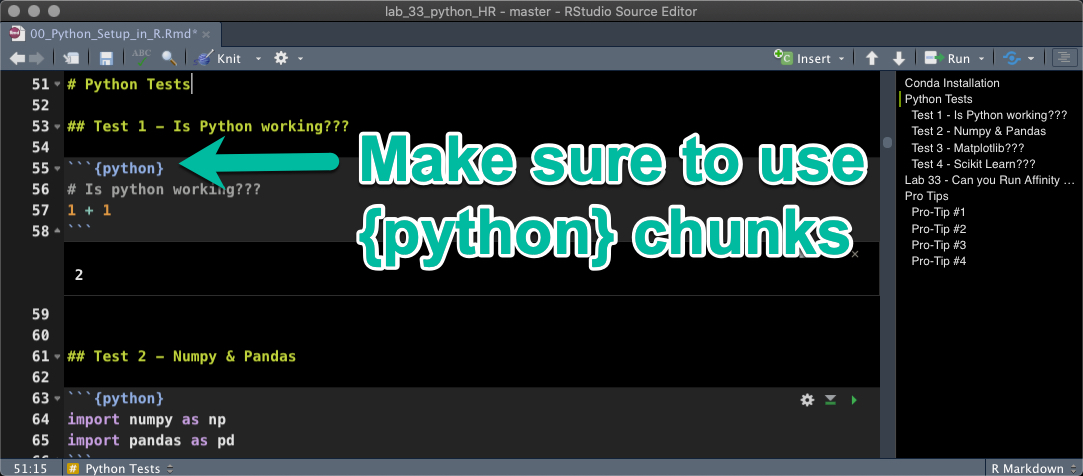
Task: Click 'import numpy as np' on line 64
Action: (146, 419)
